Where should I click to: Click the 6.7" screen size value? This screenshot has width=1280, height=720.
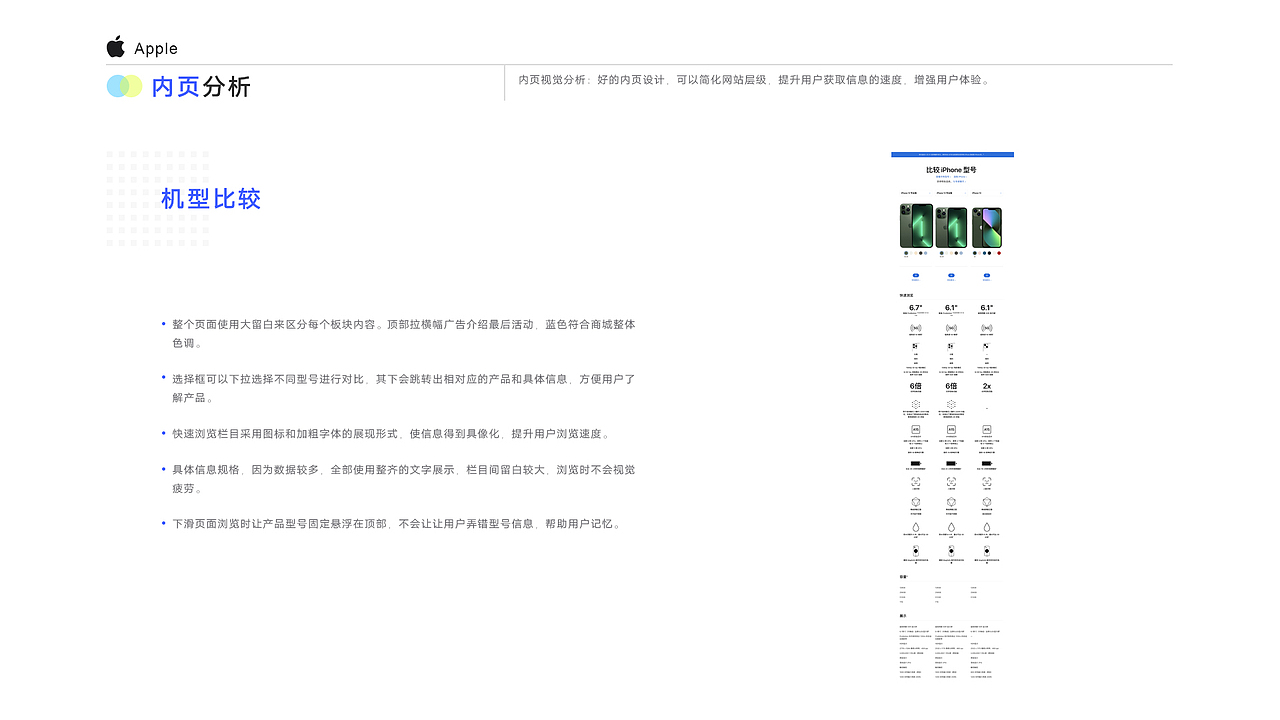tap(915, 307)
